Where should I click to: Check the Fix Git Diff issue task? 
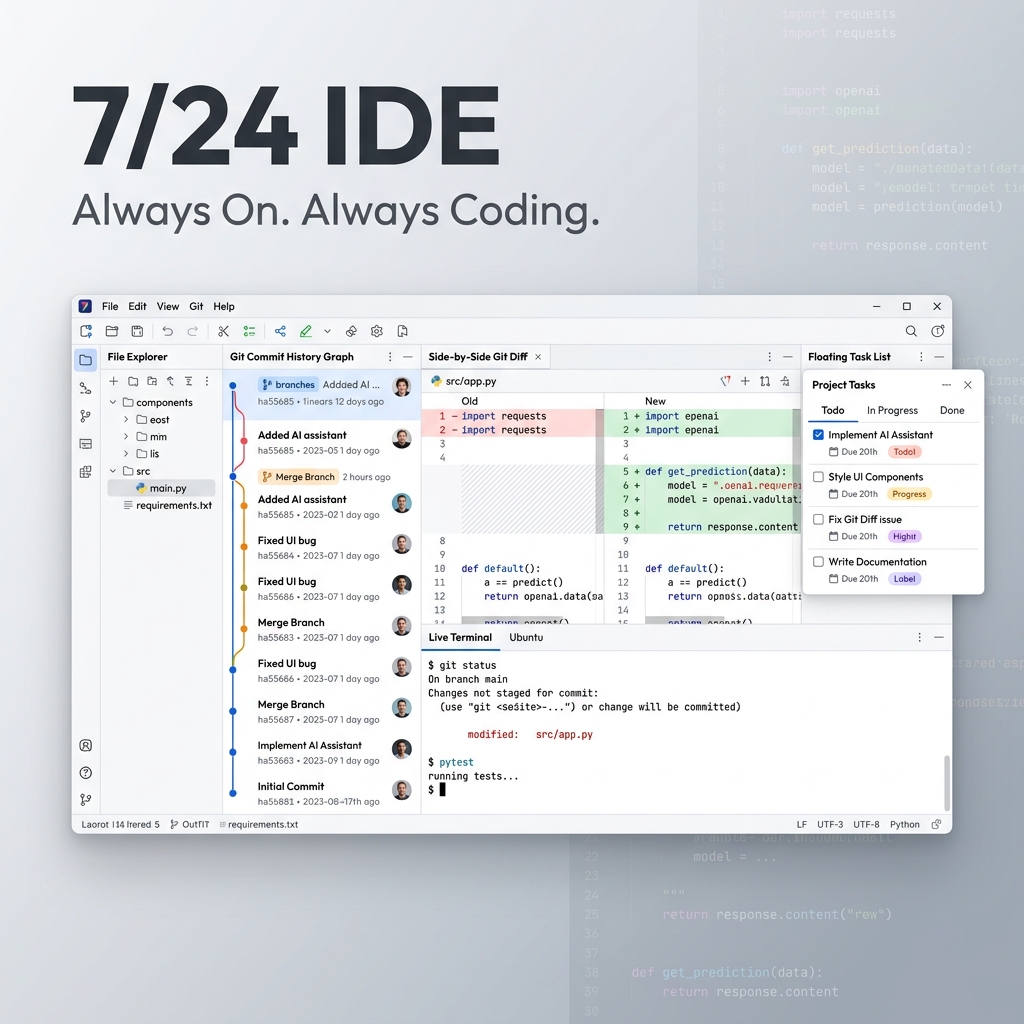coord(818,519)
